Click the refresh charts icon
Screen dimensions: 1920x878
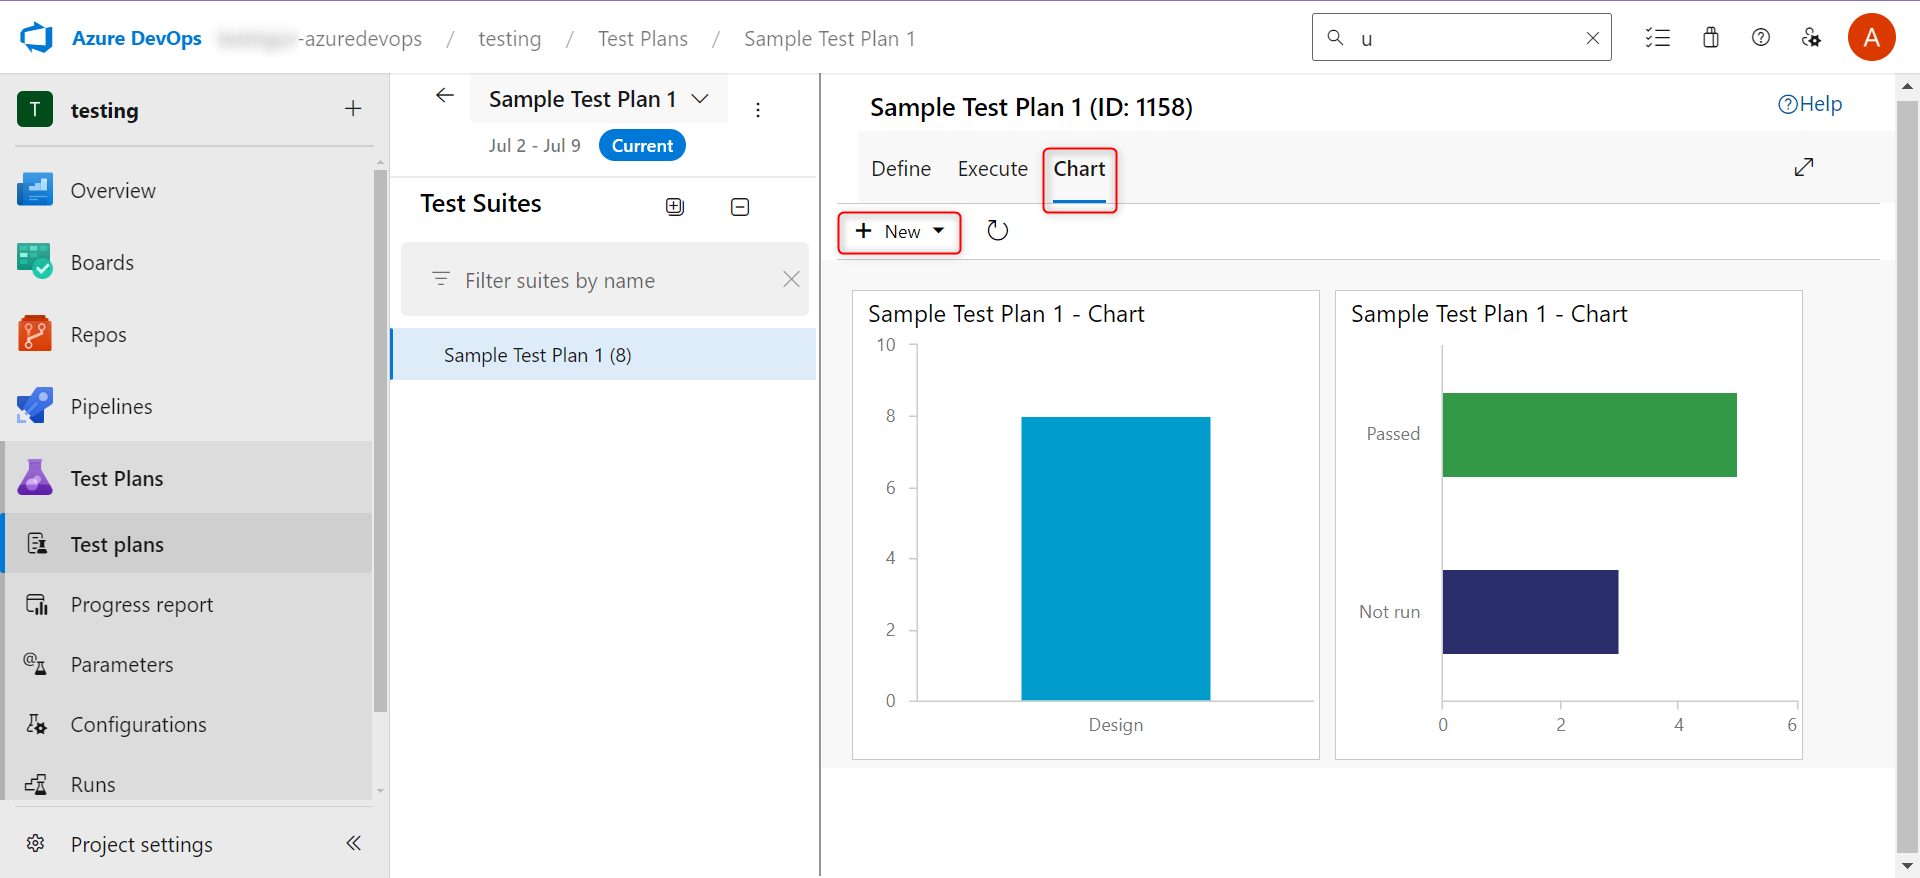pos(997,231)
